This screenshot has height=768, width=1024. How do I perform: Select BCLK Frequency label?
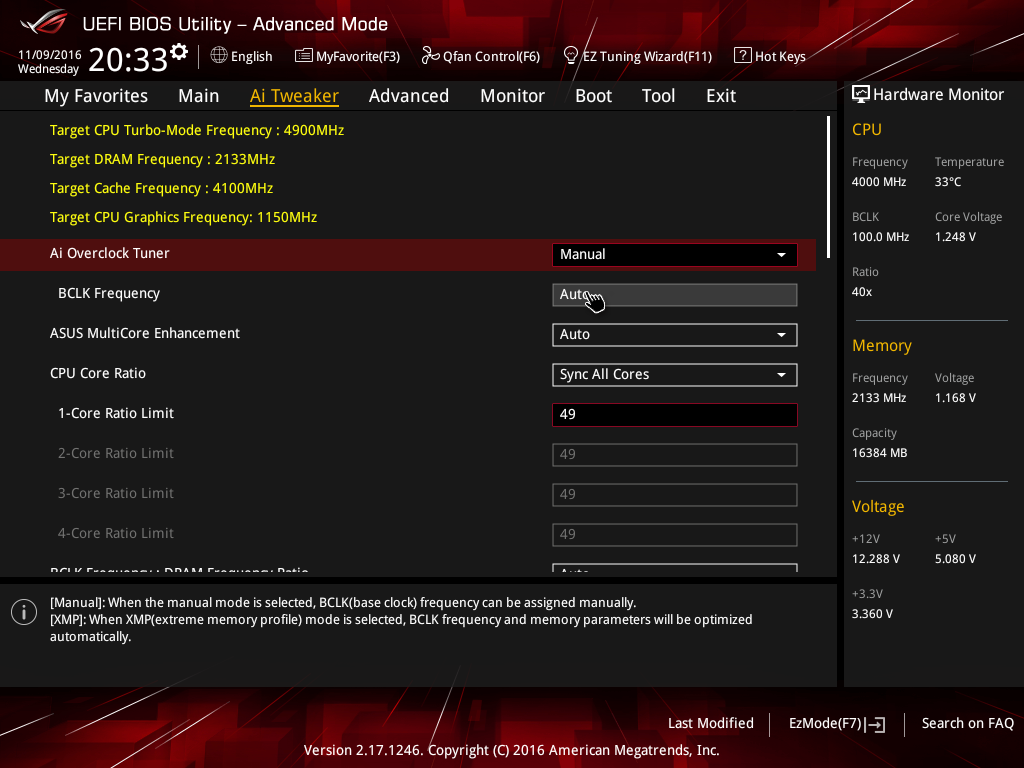(109, 294)
